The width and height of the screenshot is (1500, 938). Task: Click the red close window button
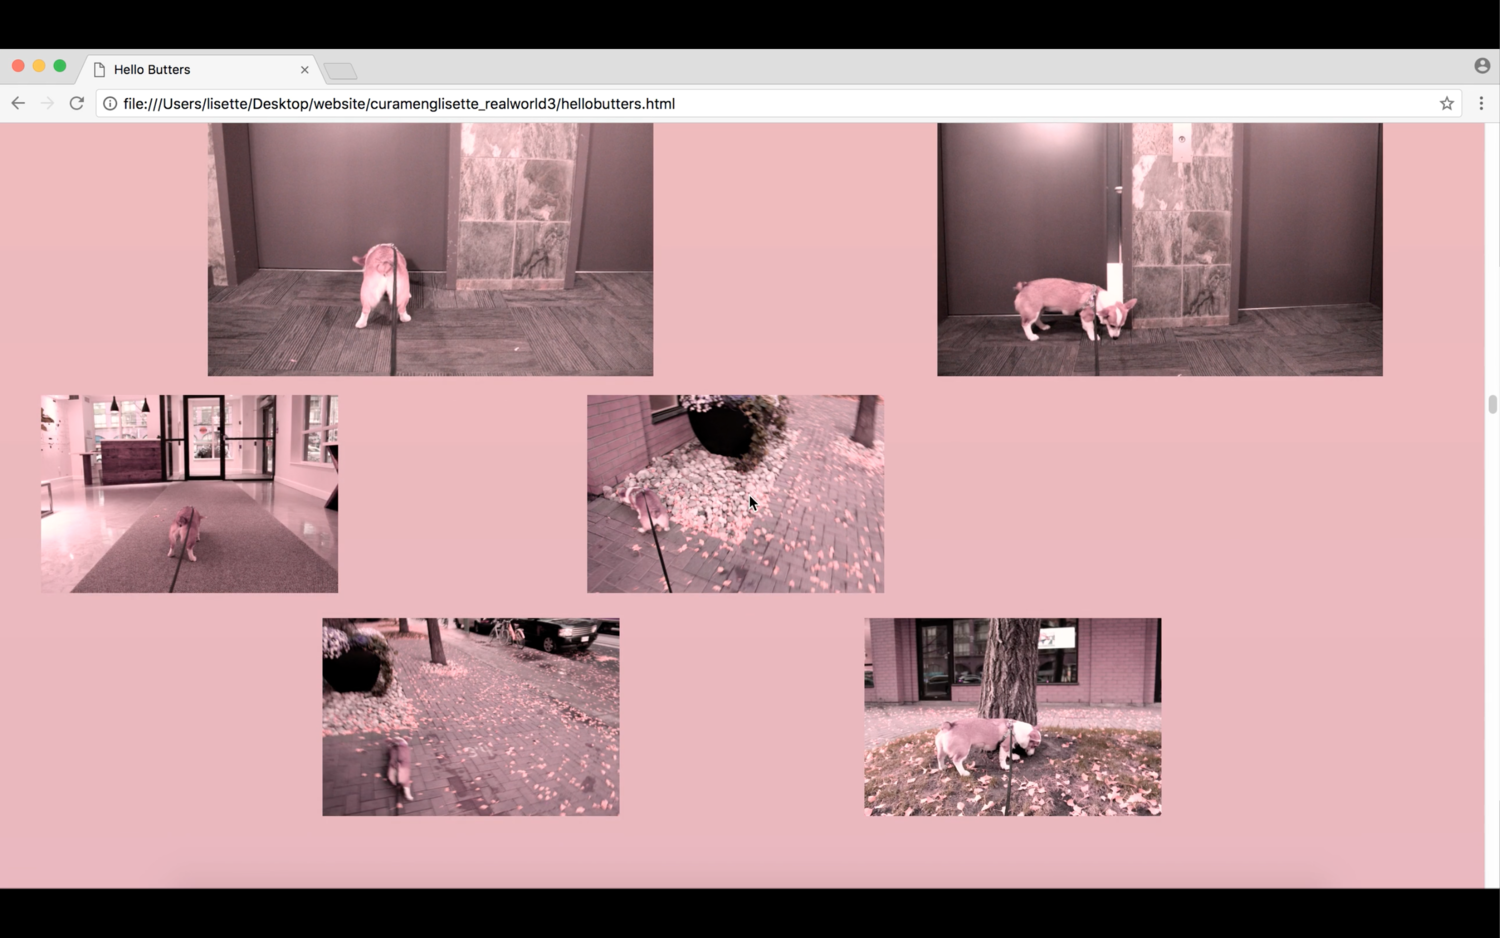point(18,66)
